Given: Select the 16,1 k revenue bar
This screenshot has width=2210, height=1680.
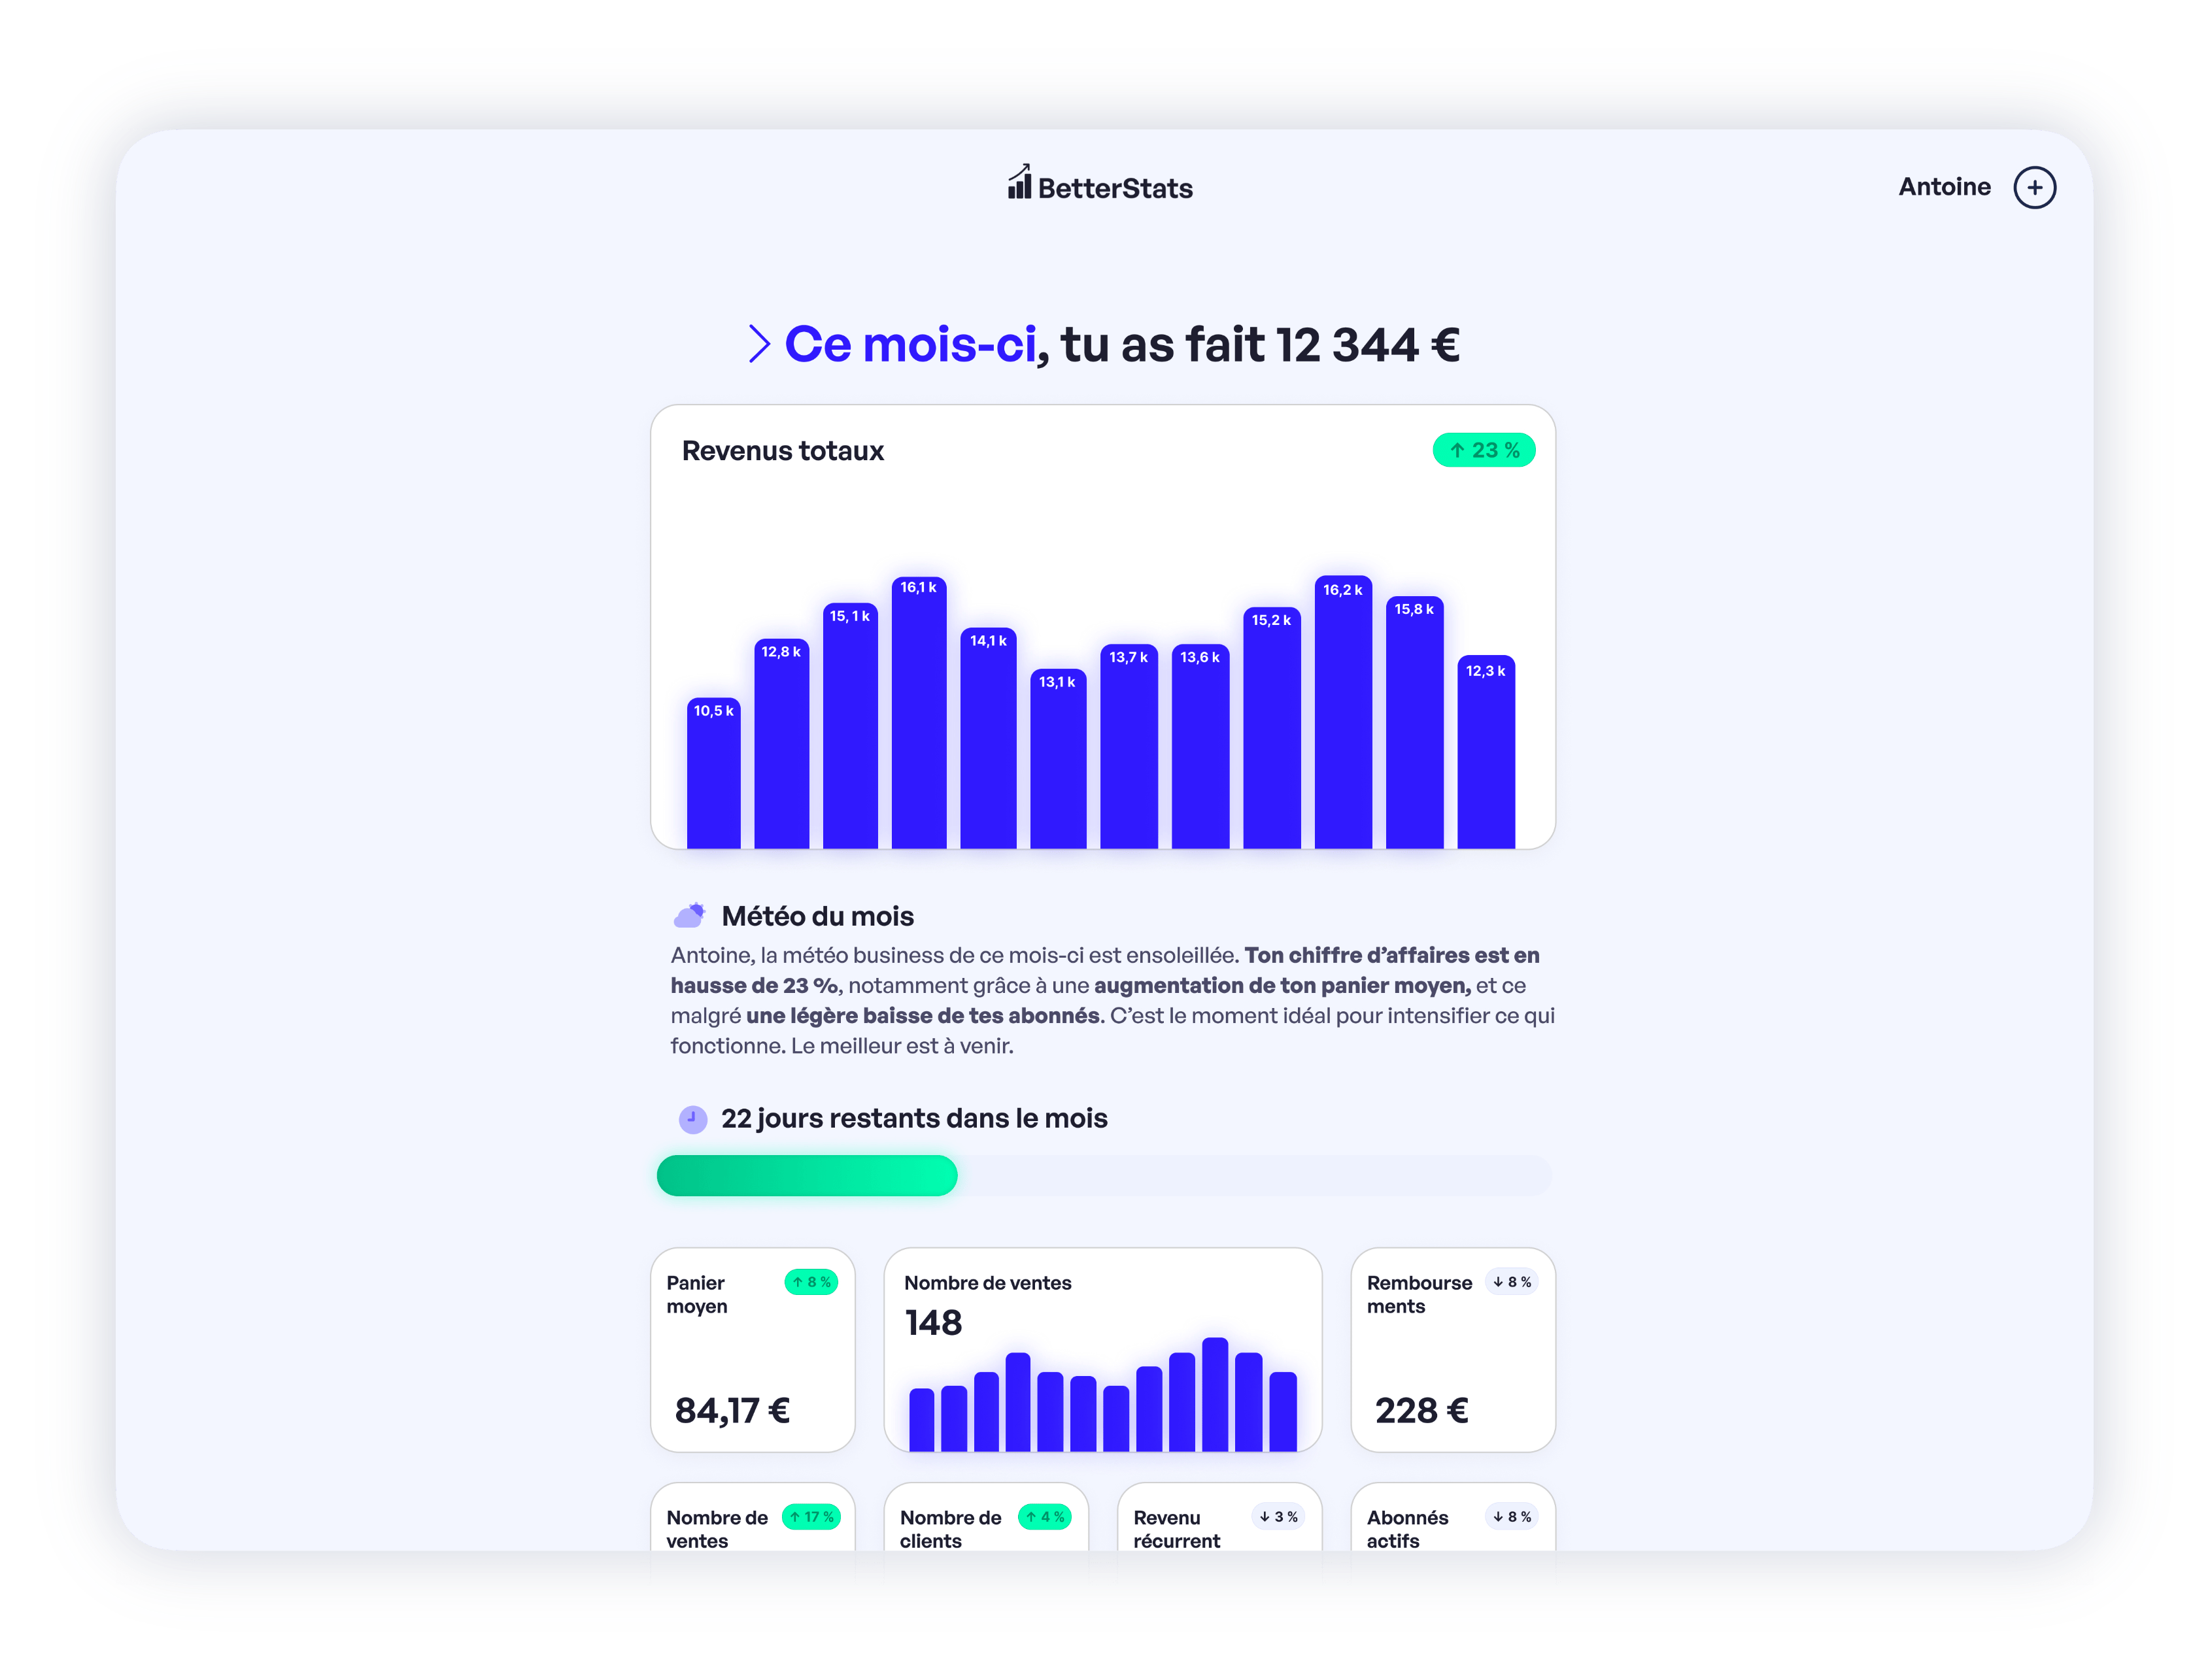Looking at the screenshot, I should click(918, 712).
